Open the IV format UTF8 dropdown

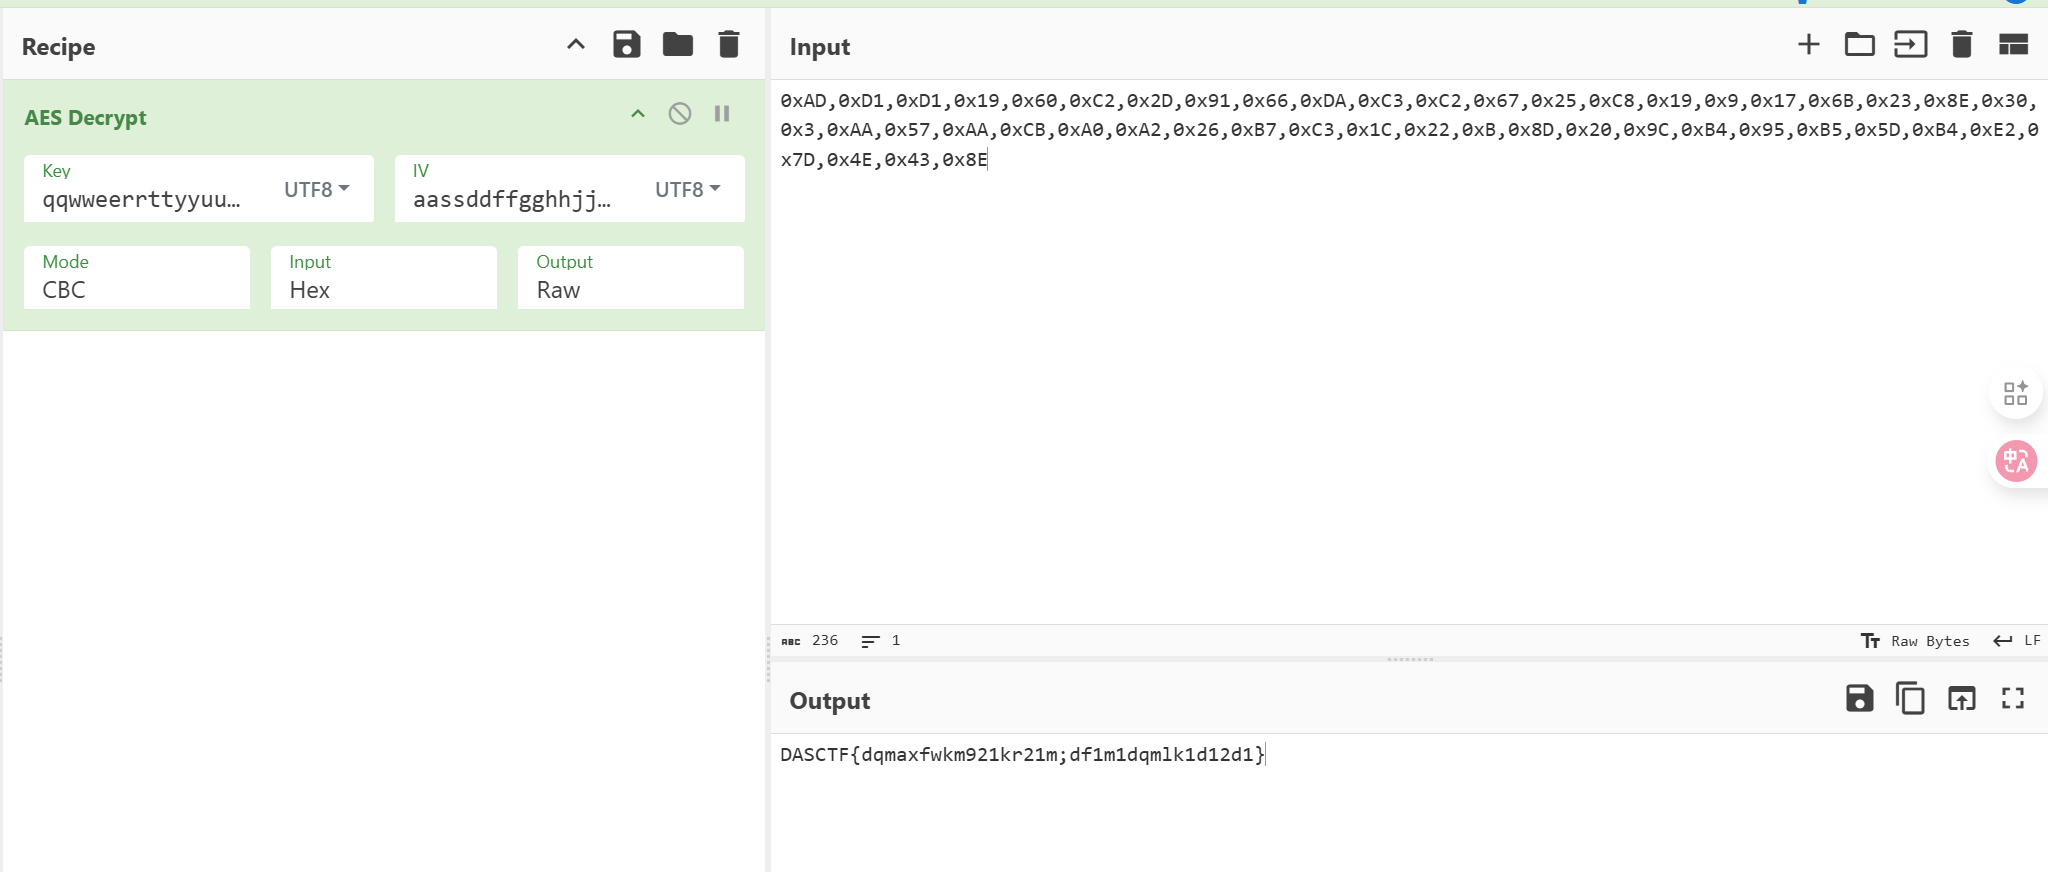pos(688,189)
